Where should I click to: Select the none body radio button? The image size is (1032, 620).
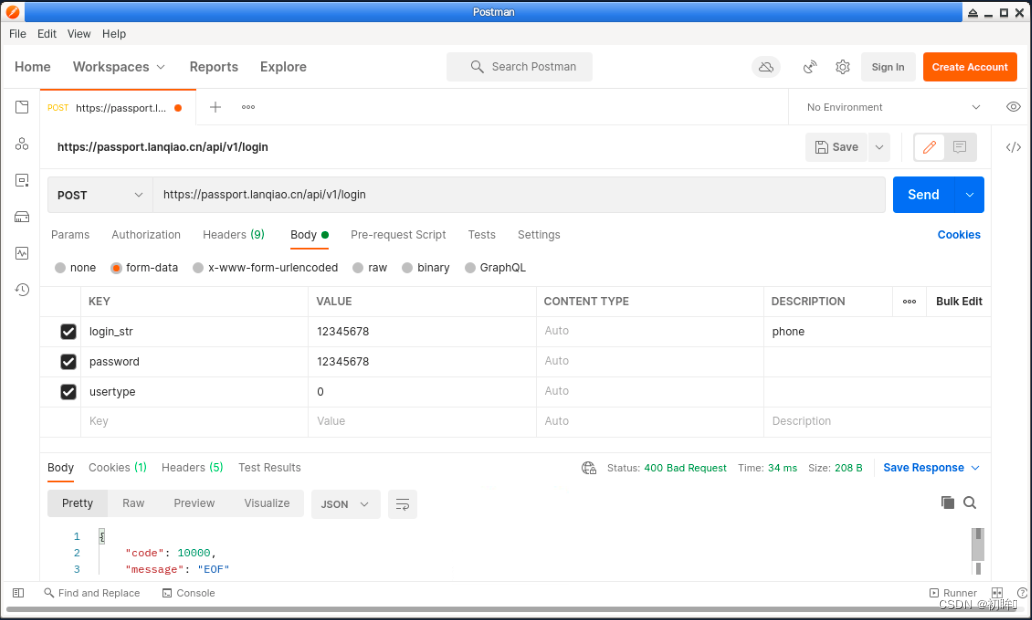(60, 268)
